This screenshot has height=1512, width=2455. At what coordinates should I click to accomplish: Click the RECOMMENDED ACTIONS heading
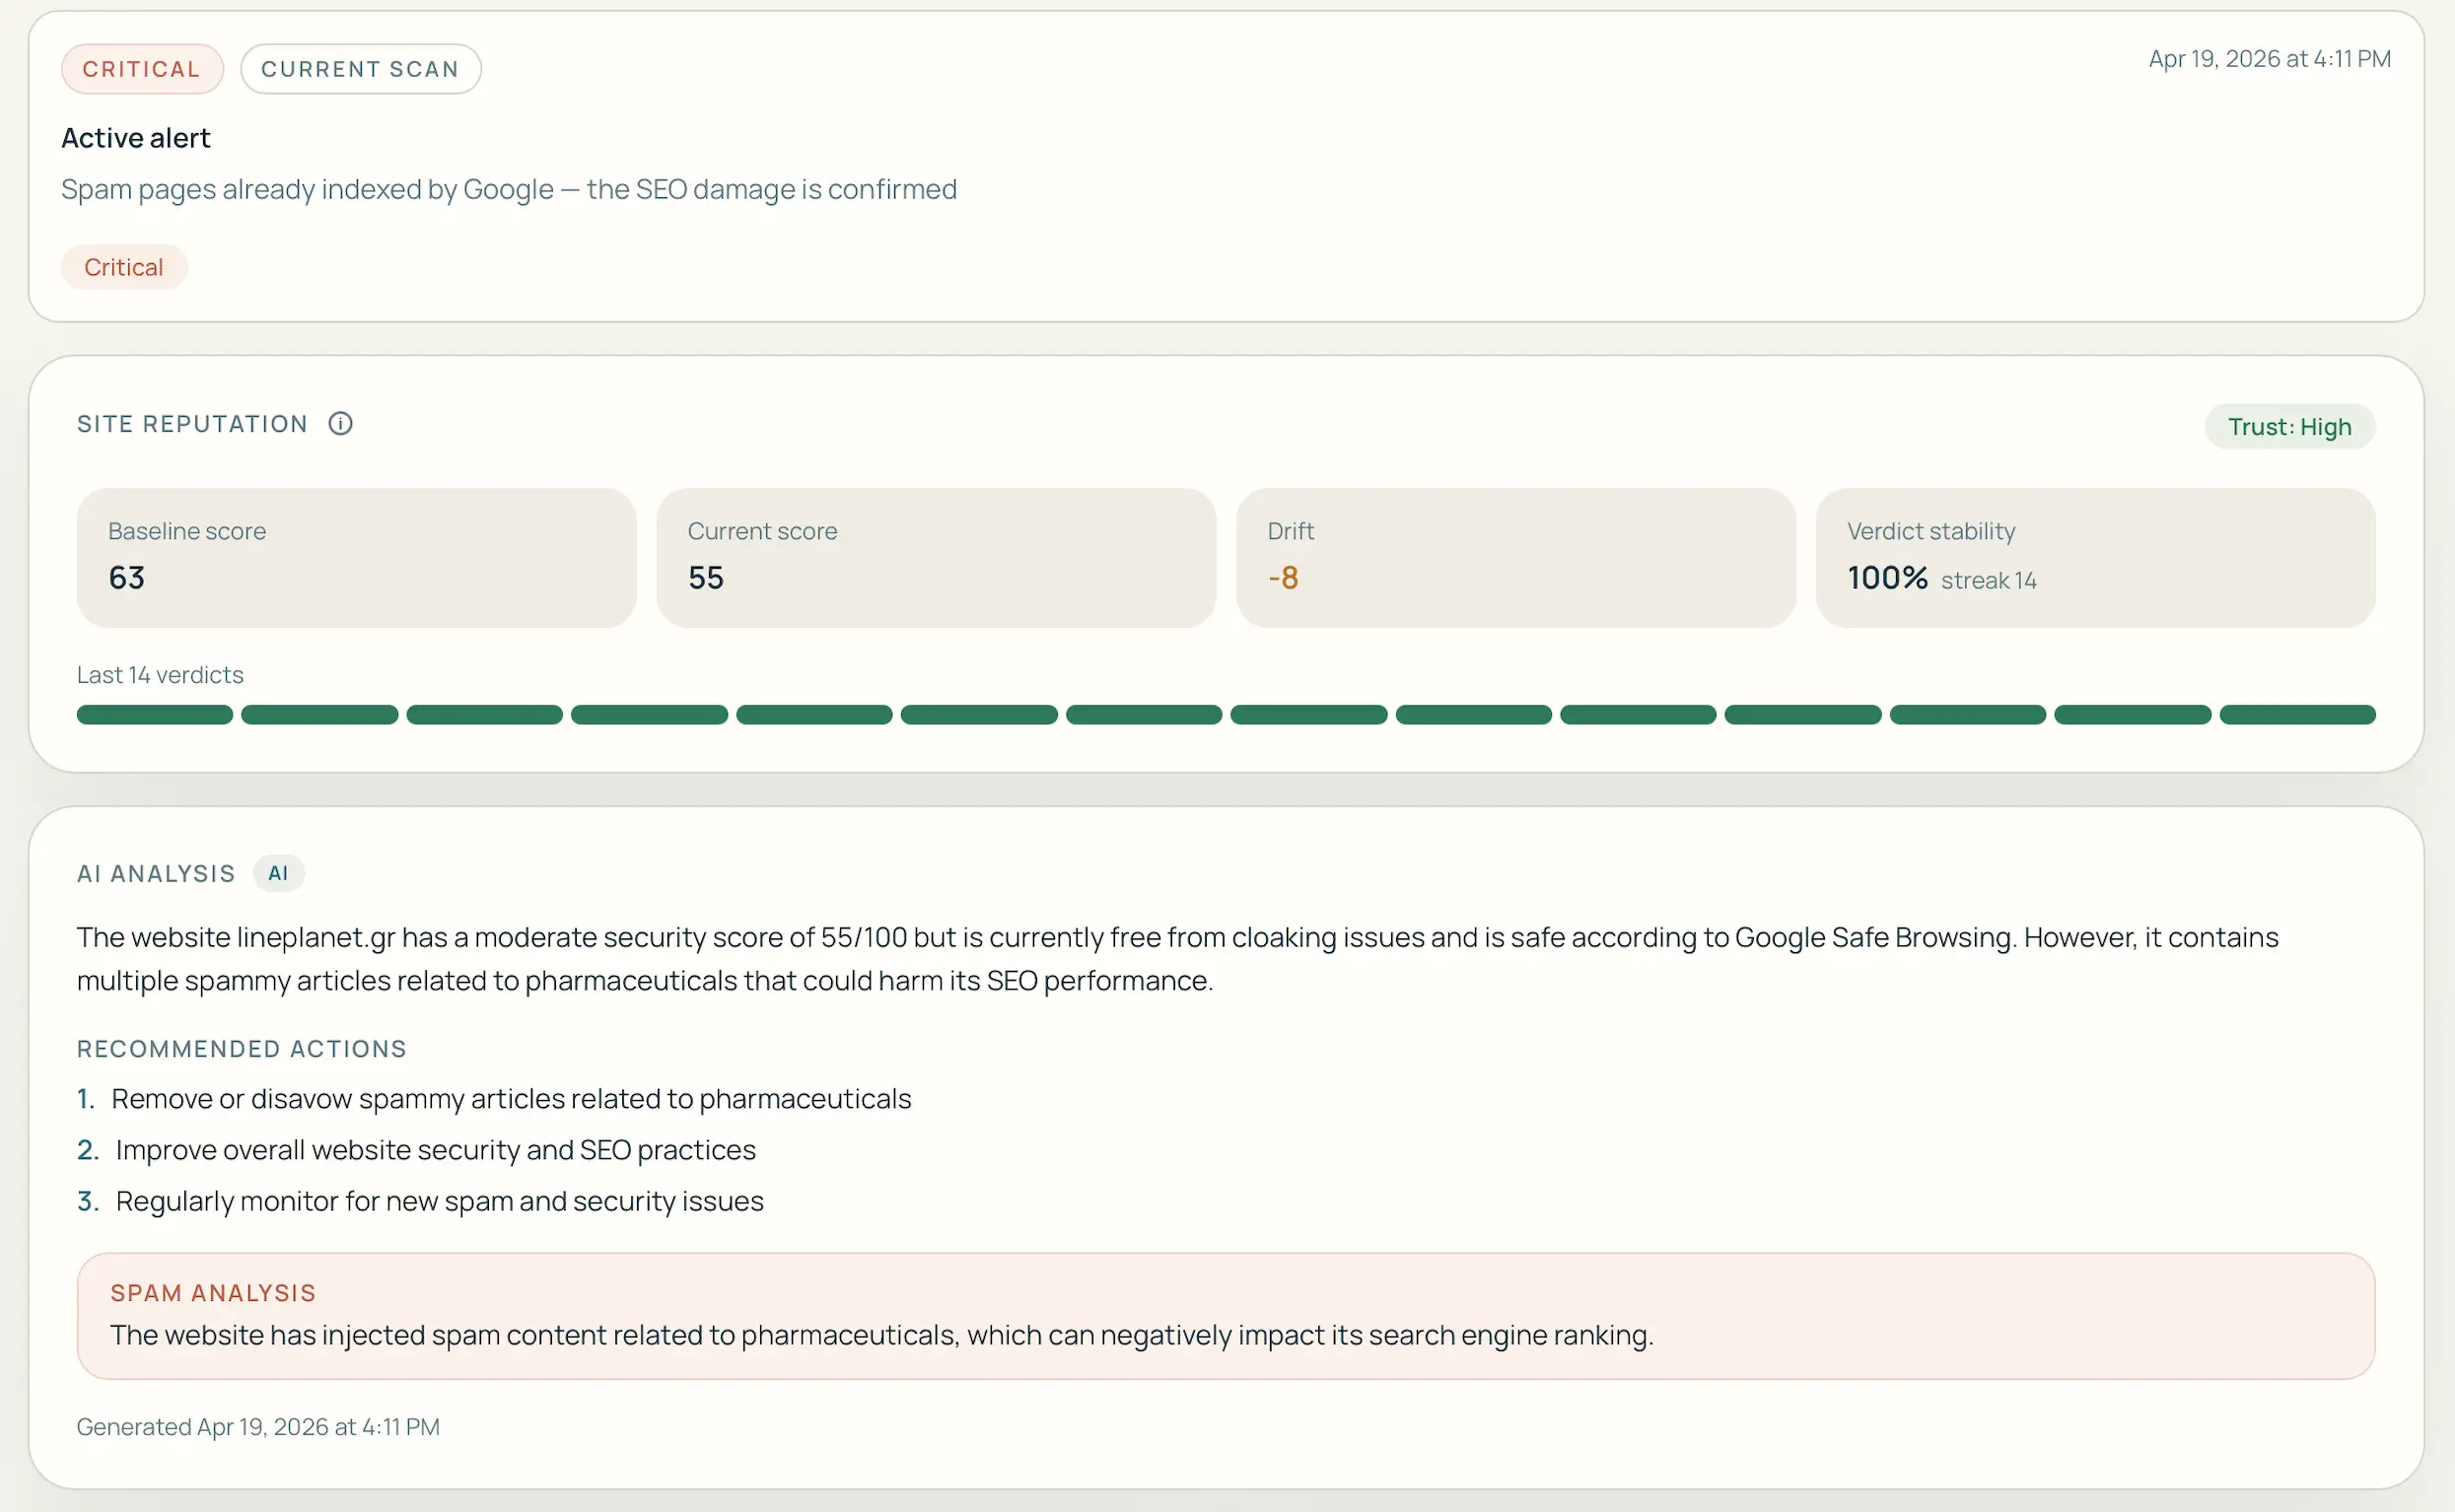pyautogui.click(x=242, y=1049)
